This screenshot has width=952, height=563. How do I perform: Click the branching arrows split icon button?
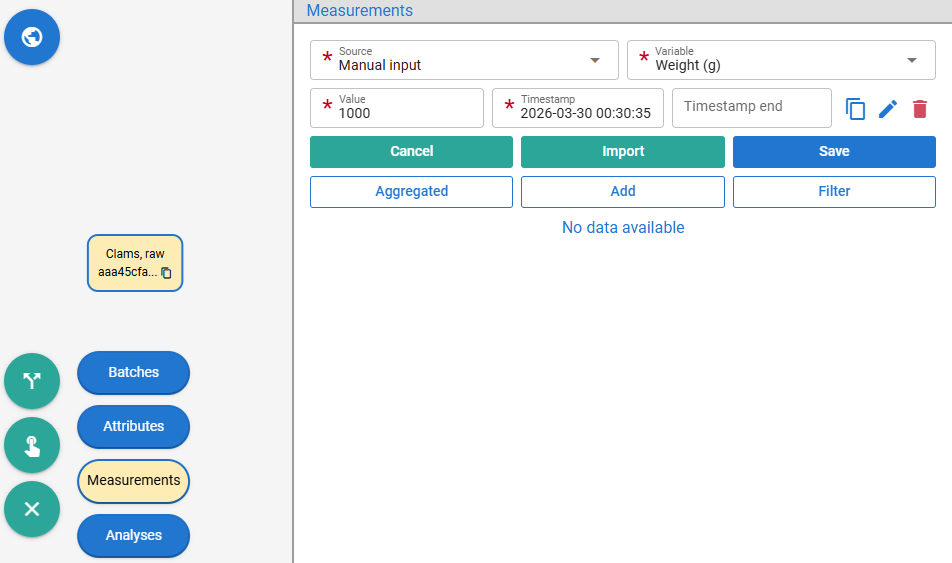coord(32,381)
